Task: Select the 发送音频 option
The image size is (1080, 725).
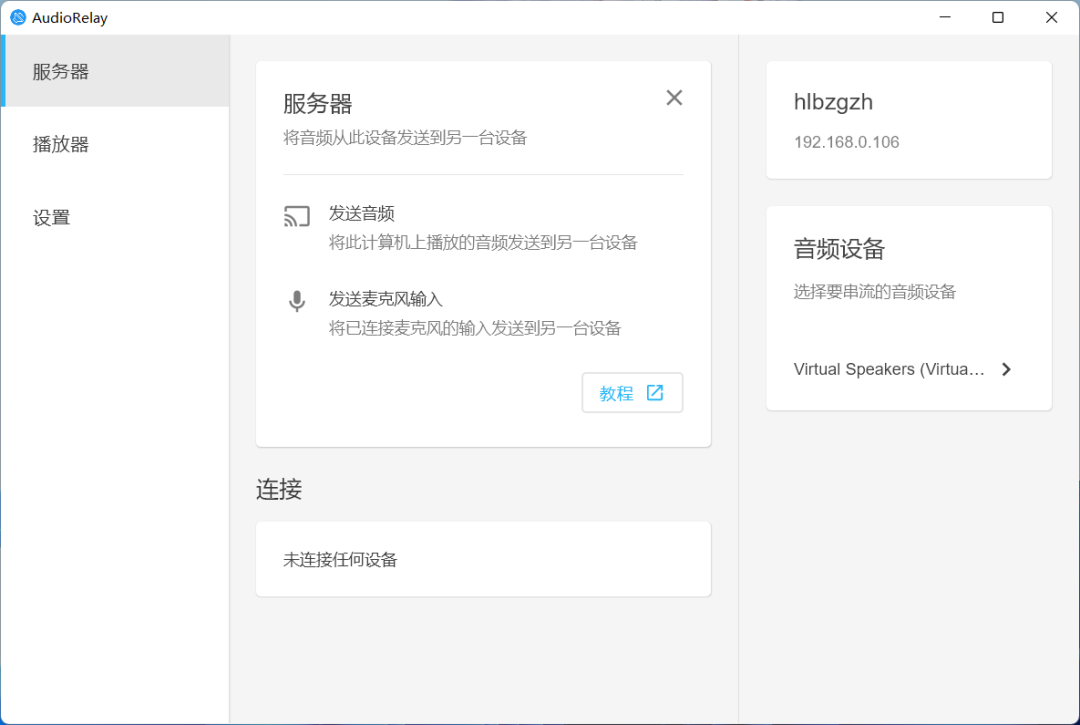Action: coord(483,228)
